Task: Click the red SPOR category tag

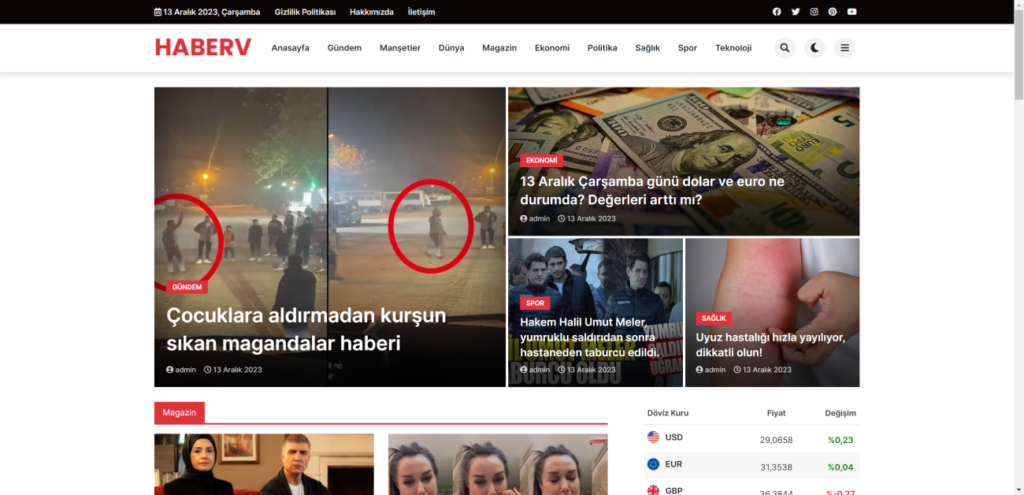Action: click(x=535, y=303)
